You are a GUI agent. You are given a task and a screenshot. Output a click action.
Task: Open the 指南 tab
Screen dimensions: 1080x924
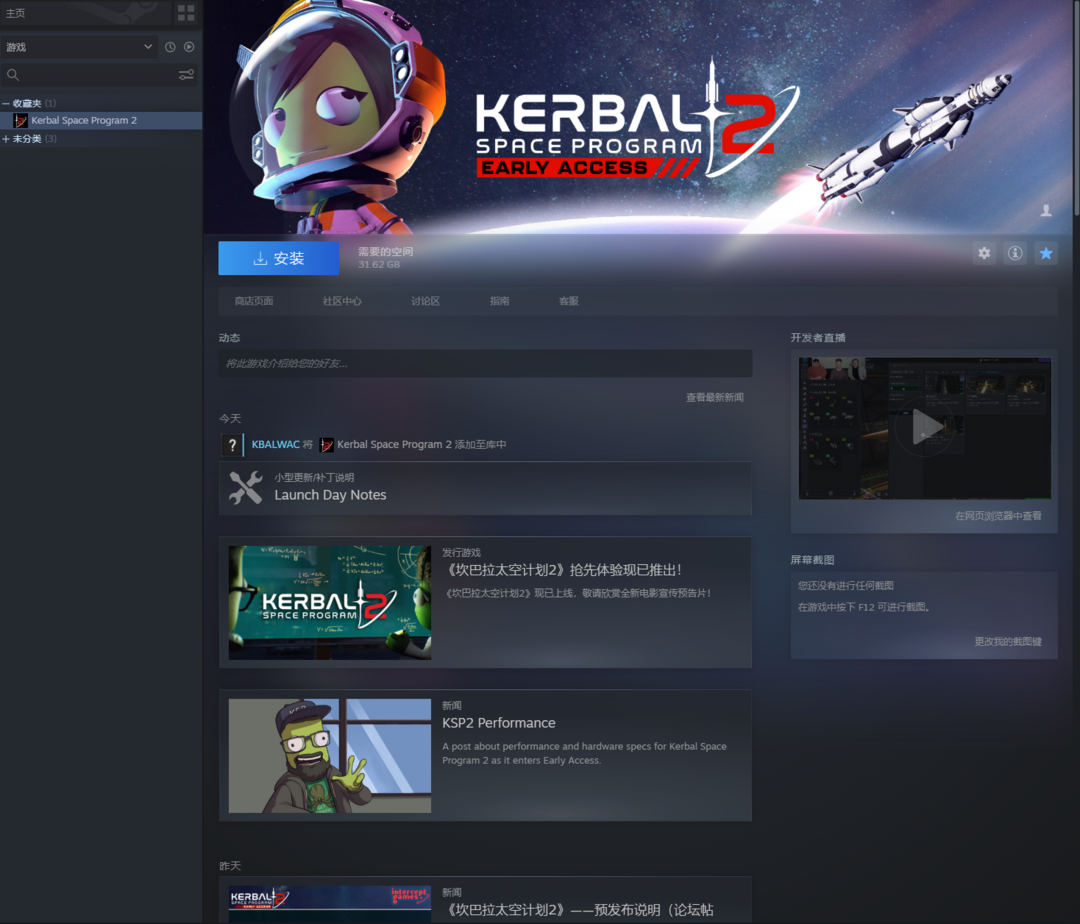(499, 301)
